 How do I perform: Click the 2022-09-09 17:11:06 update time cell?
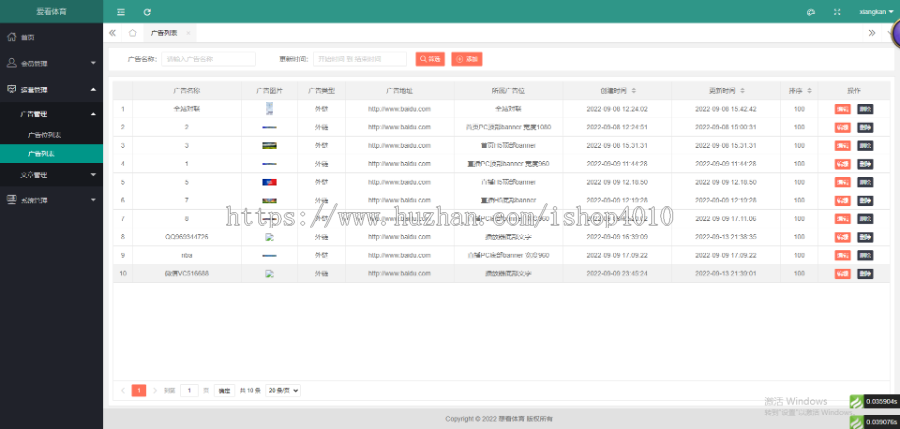pyautogui.click(x=726, y=219)
